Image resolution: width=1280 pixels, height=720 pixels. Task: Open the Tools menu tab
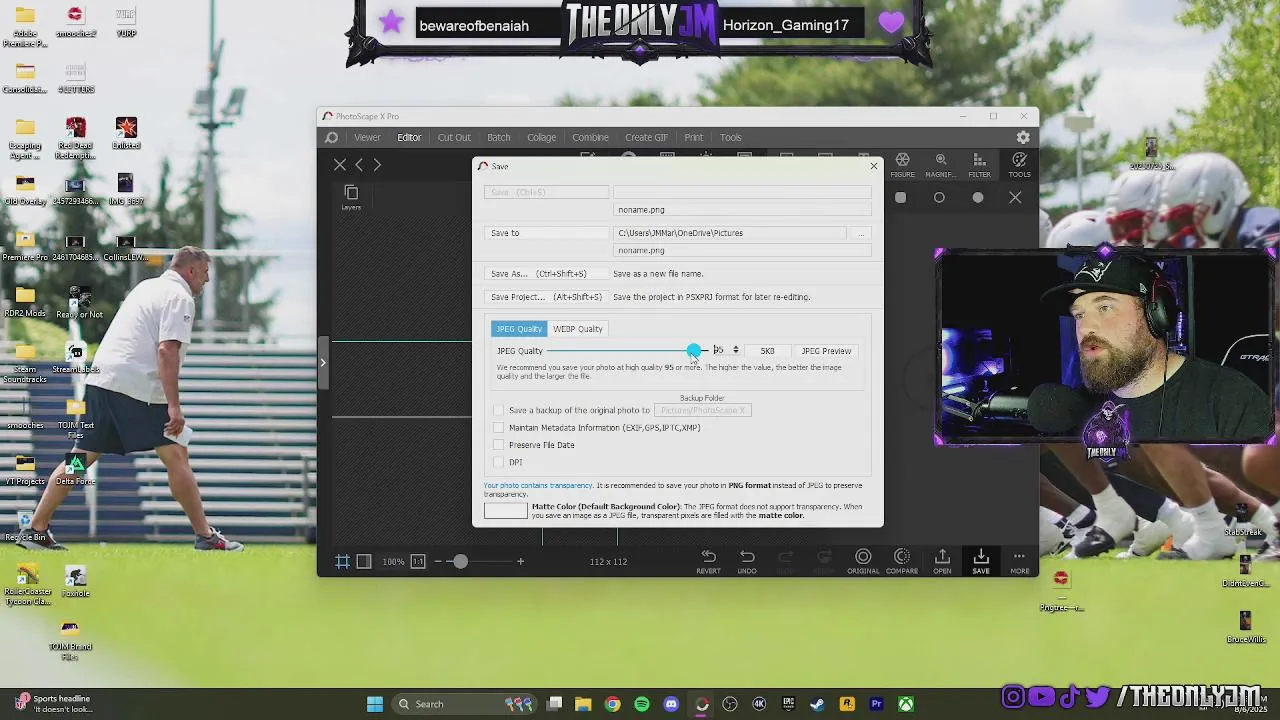pyautogui.click(x=731, y=137)
